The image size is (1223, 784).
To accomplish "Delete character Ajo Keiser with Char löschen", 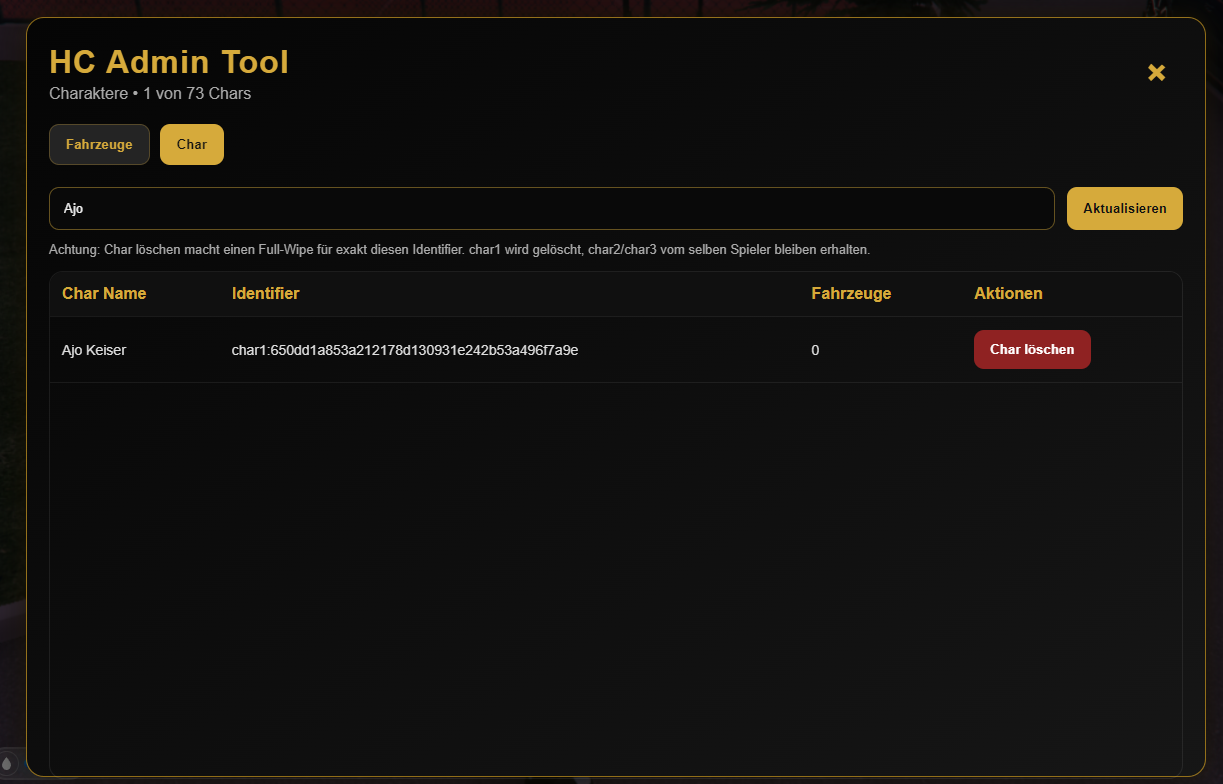I will 1032,350.
